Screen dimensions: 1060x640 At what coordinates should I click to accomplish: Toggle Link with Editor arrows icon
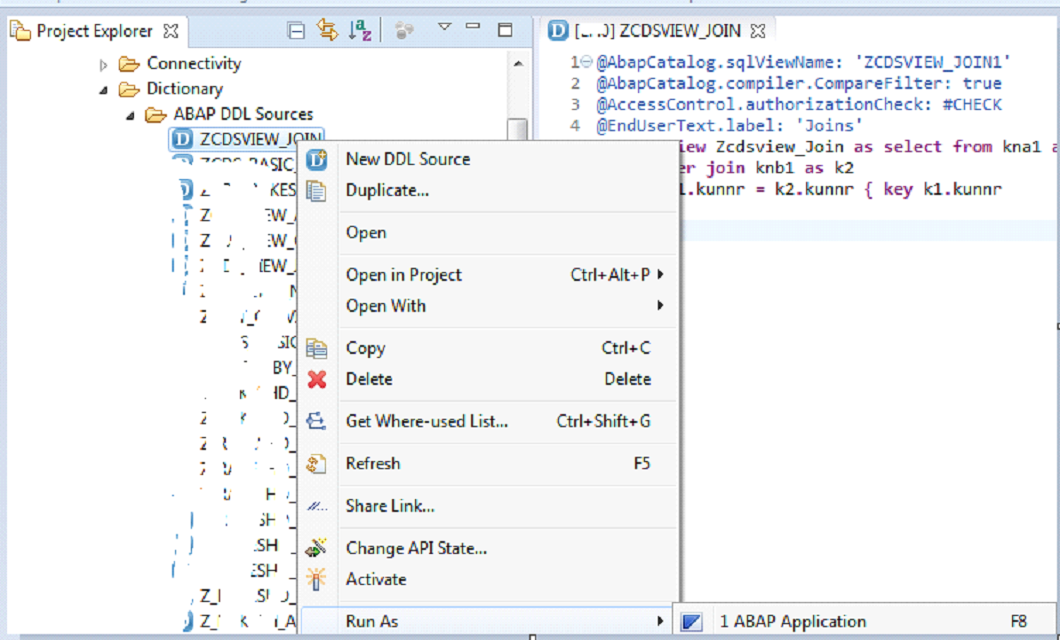[329, 30]
